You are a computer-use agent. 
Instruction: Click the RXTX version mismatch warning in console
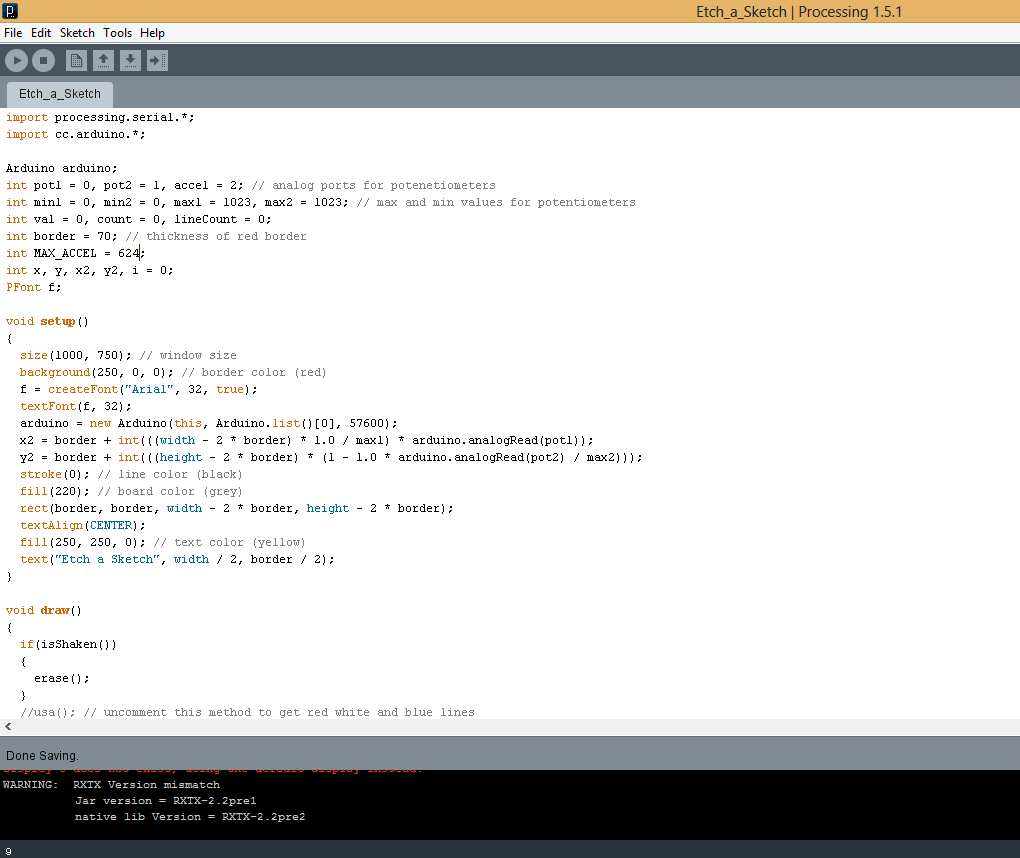click(x=111, y=784)
